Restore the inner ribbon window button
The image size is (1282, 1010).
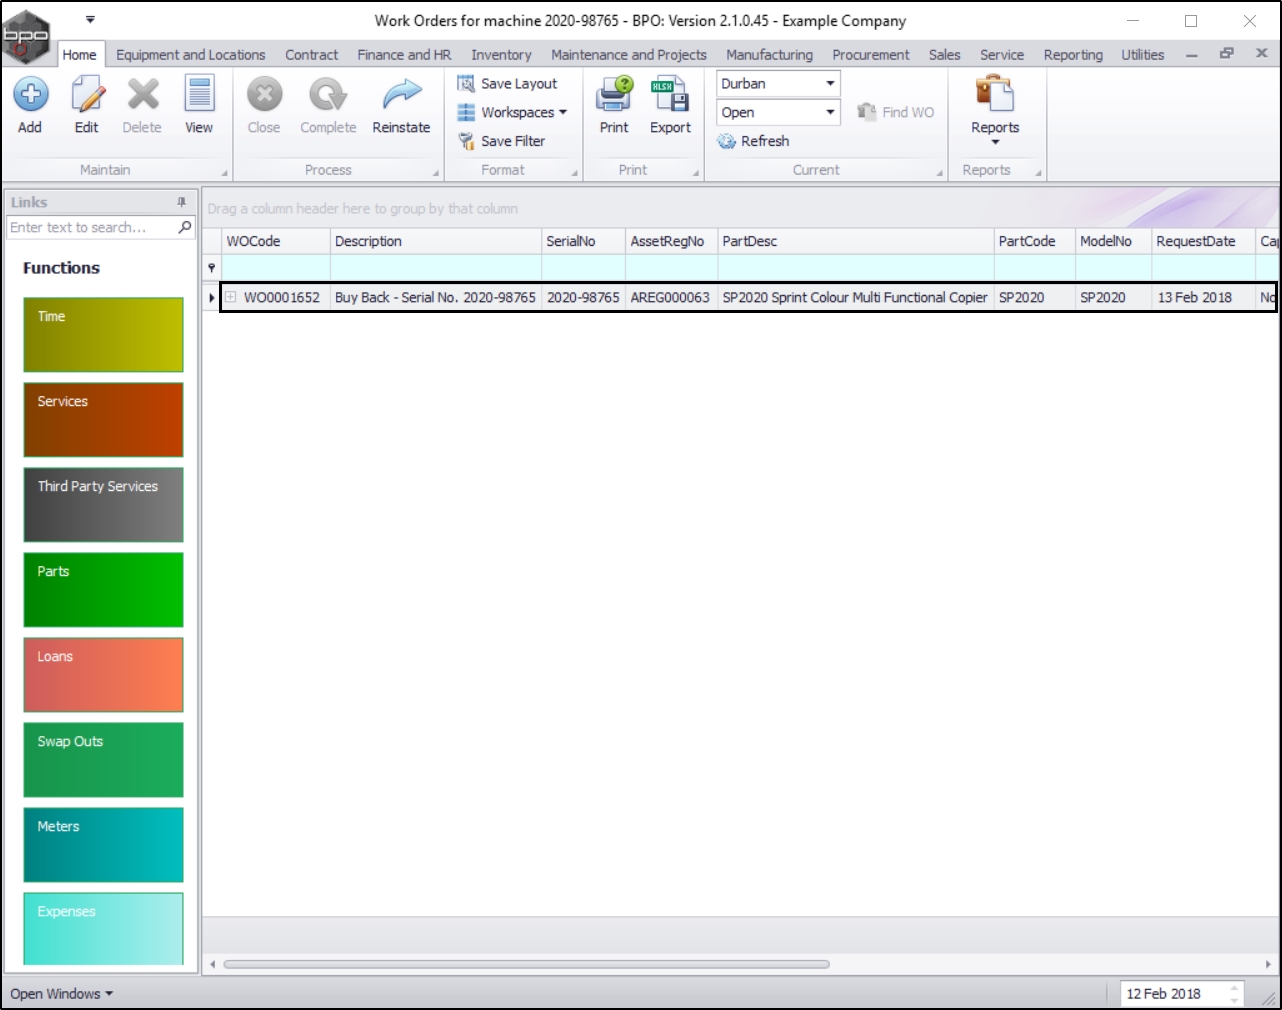(1227, 54)
